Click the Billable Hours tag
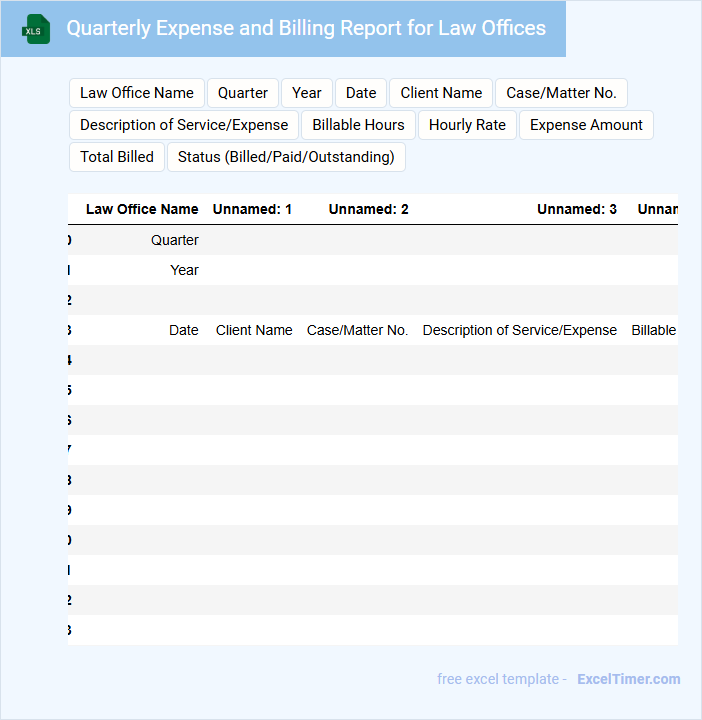 (358, 125)
